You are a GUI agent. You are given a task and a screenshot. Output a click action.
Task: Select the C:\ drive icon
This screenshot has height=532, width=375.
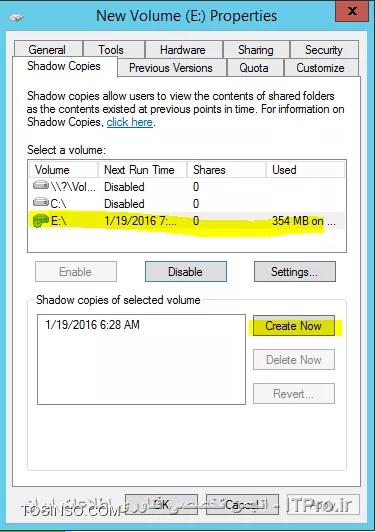point(41,203)
